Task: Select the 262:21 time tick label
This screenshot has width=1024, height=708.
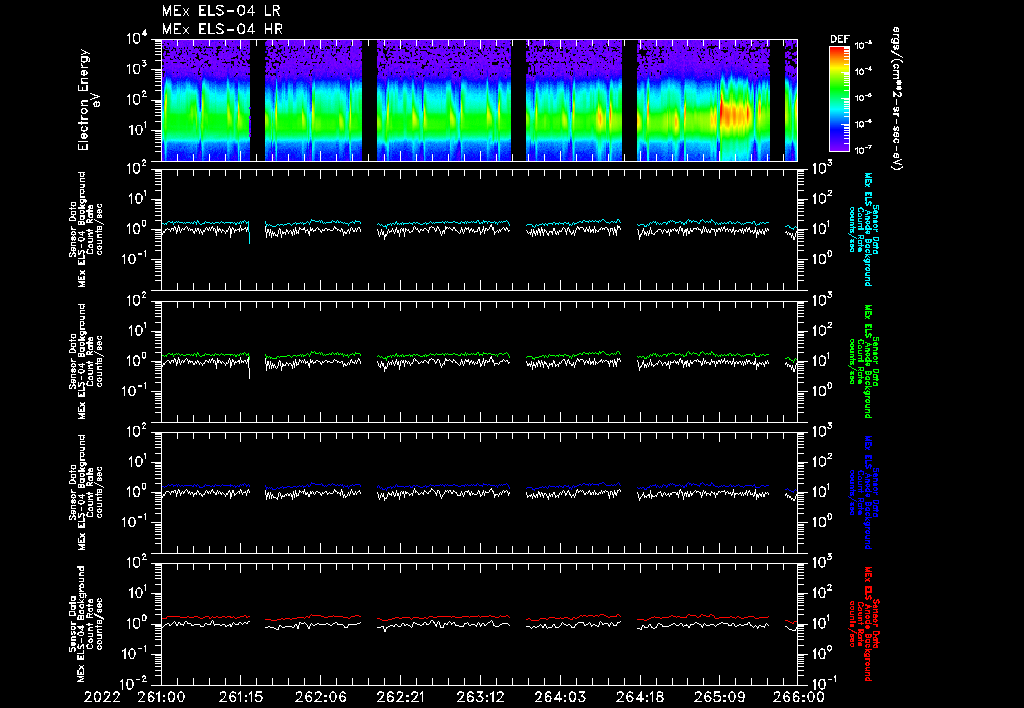Action: click(x=400, y=697)
